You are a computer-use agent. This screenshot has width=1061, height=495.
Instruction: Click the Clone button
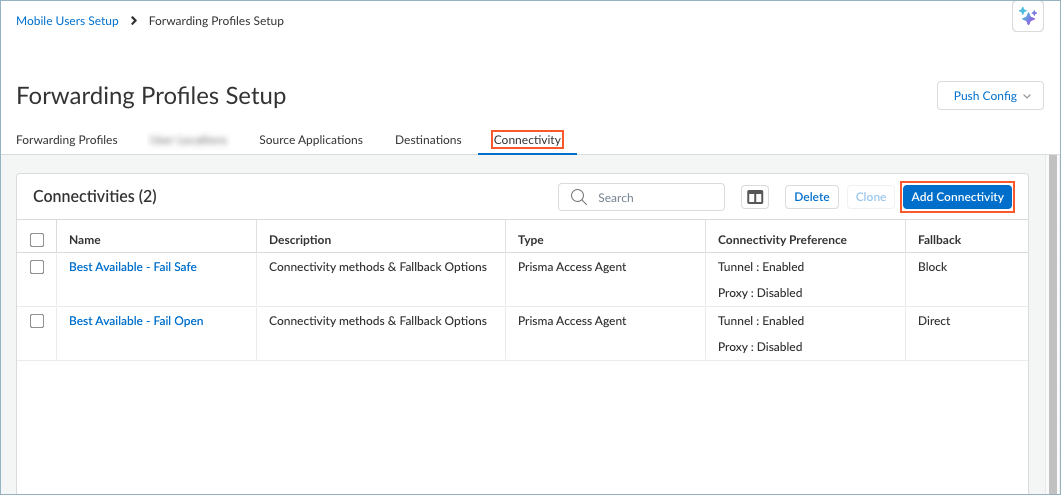870,197
